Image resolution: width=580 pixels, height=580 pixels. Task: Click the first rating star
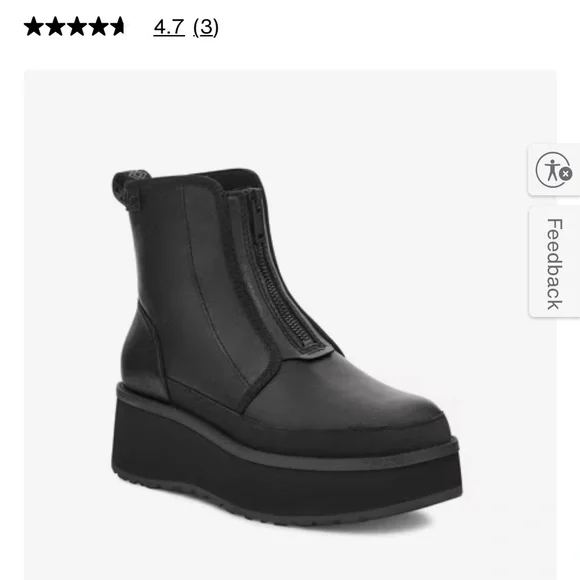34,27
